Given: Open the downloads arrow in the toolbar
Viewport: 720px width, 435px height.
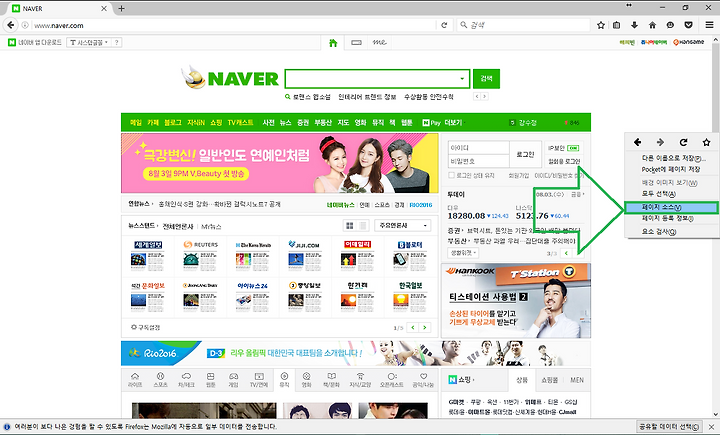Looking at the screenshot, I should tap(635, 25).
